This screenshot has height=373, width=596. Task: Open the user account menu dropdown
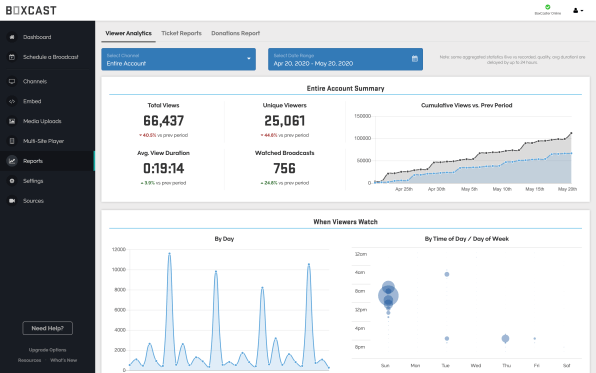(578, 11)
